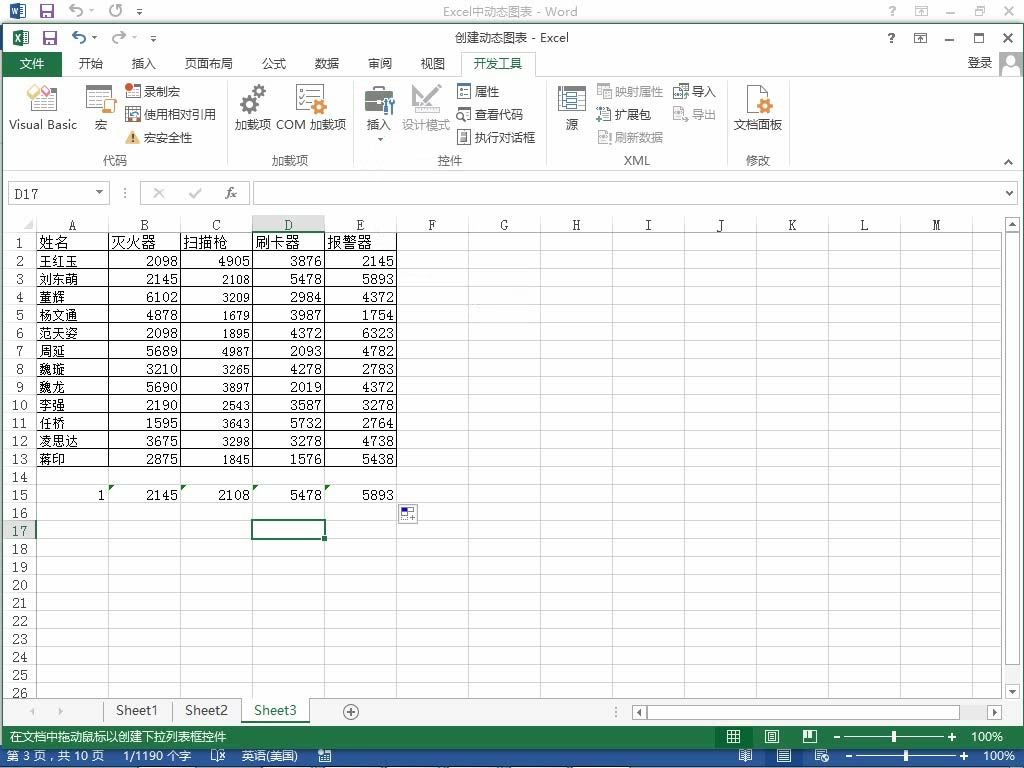1024x768 pixels.
Task: Click View Code (查看代码)
Action: pos(490,114)
